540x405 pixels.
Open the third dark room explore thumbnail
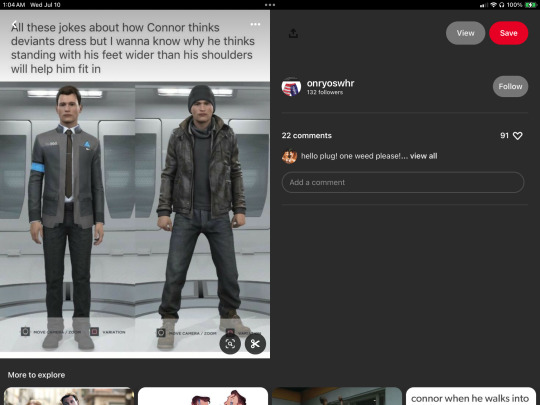click(337, 396)
